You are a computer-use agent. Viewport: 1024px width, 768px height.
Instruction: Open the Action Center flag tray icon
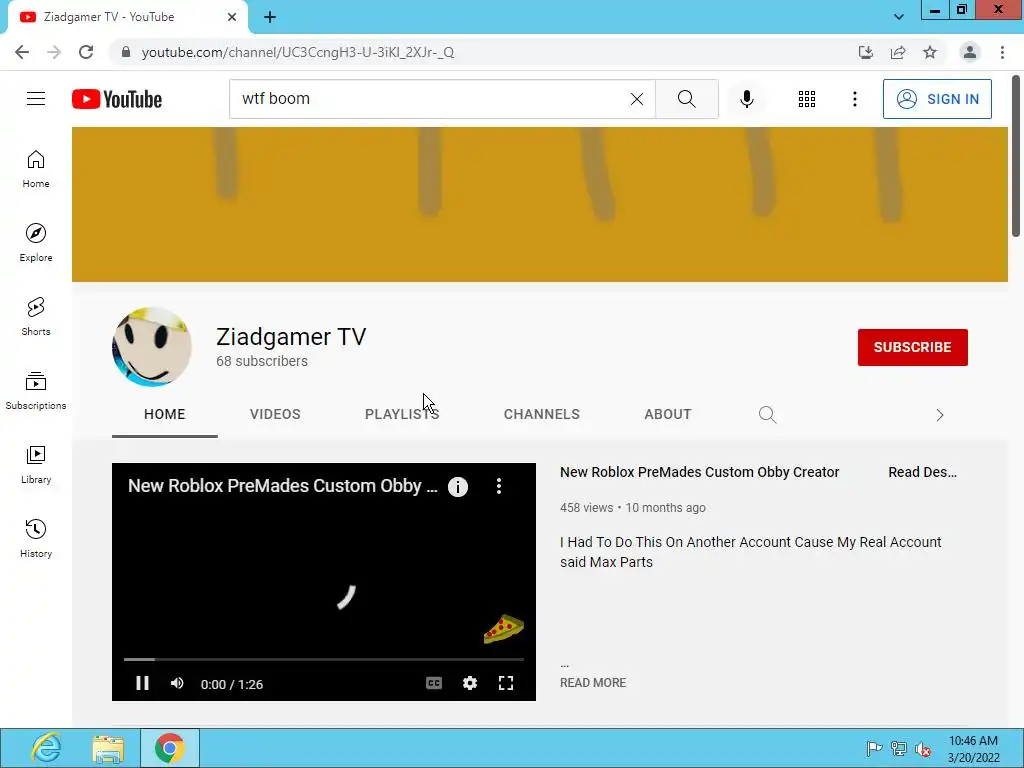click(874, 748)
